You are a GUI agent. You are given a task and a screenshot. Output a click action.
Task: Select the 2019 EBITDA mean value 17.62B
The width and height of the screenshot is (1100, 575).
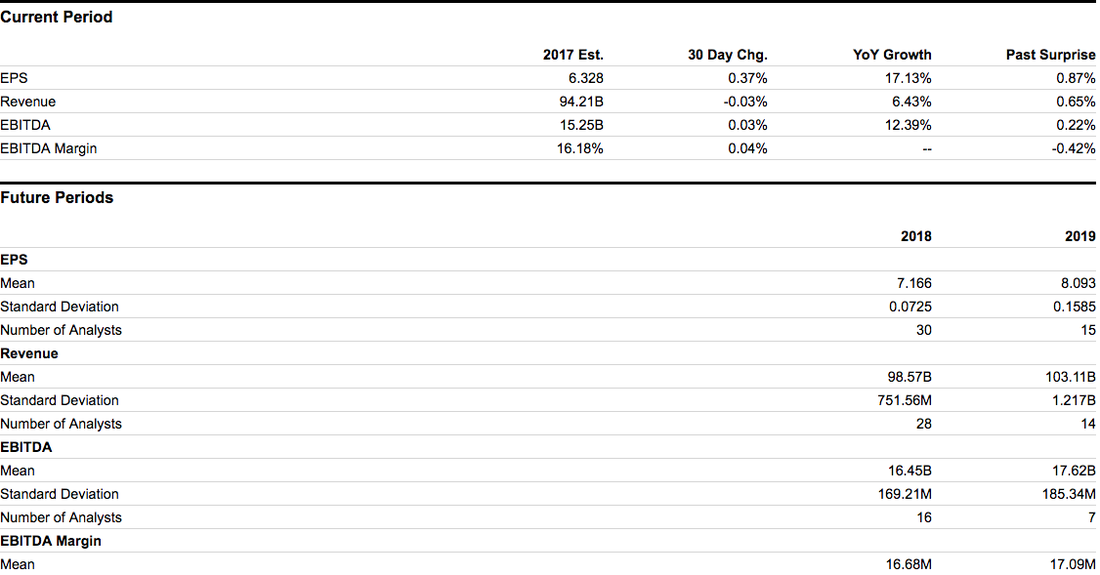[x=1075, y=471]
